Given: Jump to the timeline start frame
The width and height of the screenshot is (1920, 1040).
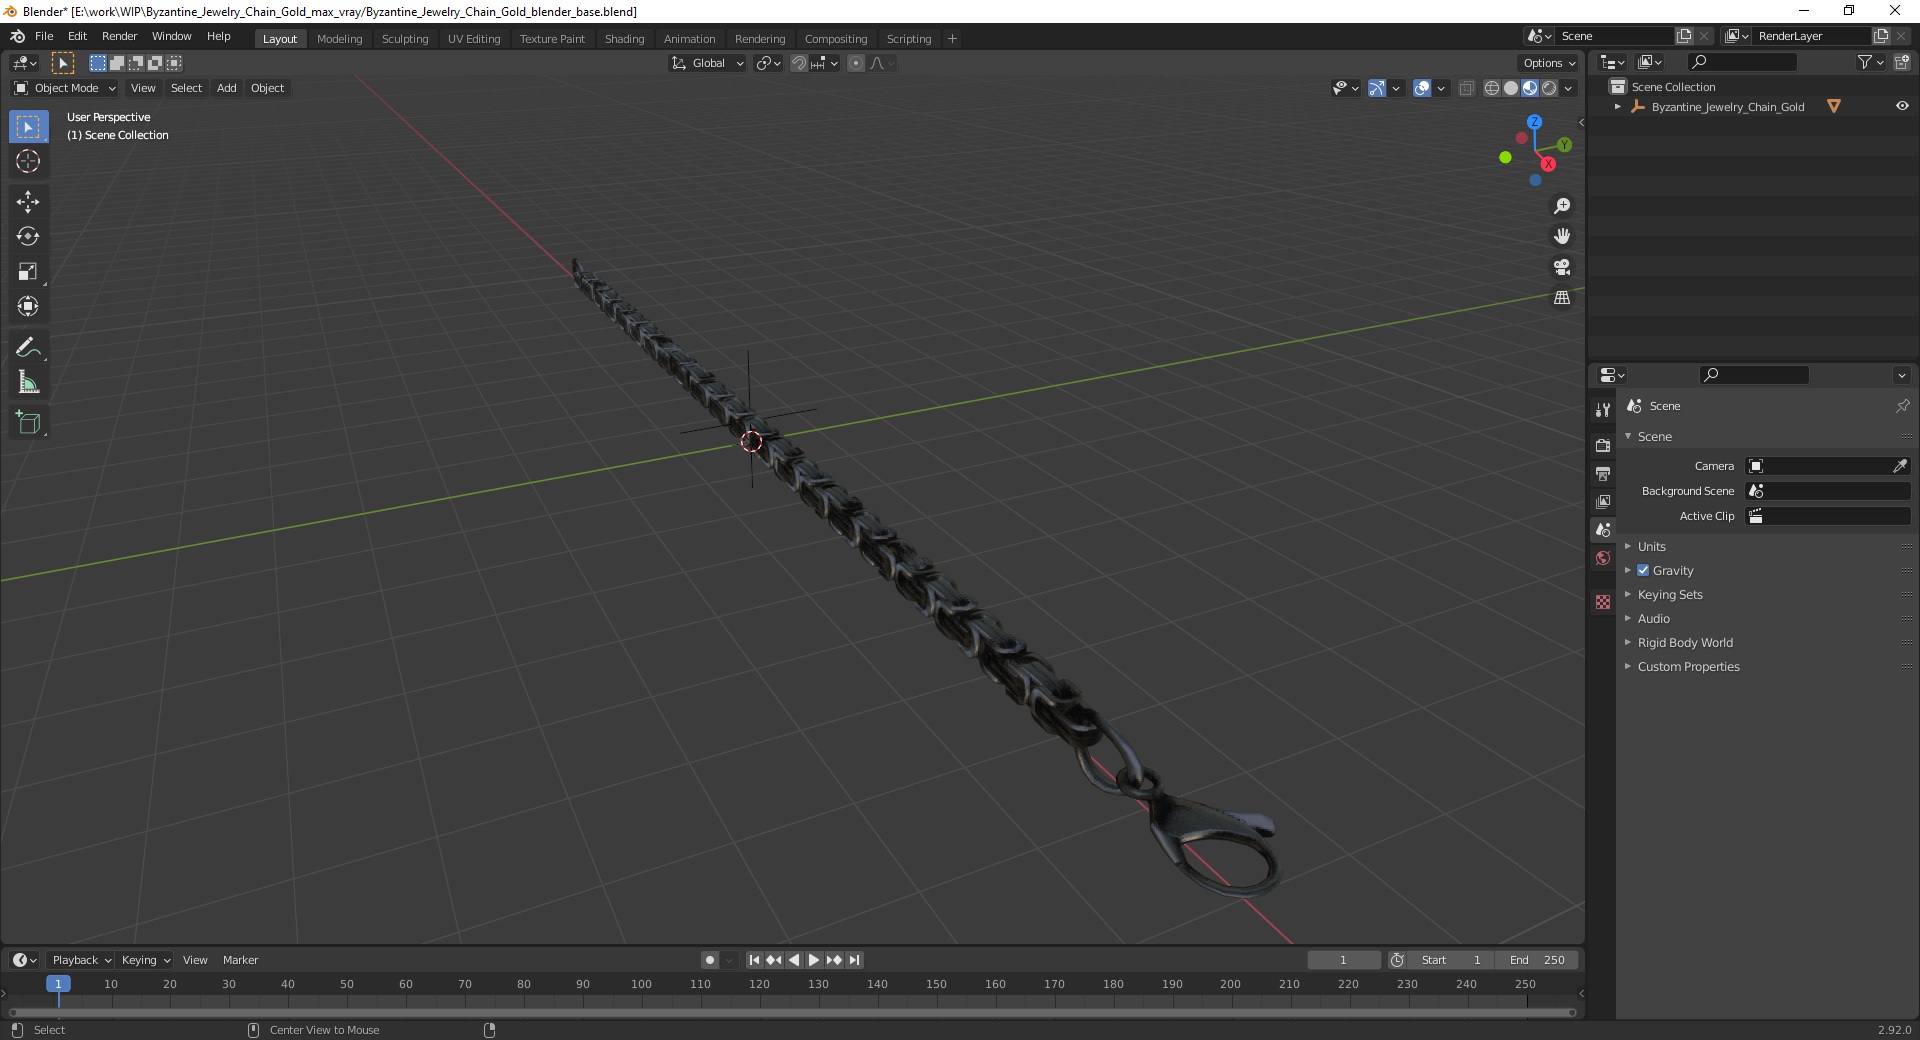Looking at the screenshot, I should 754,960.
